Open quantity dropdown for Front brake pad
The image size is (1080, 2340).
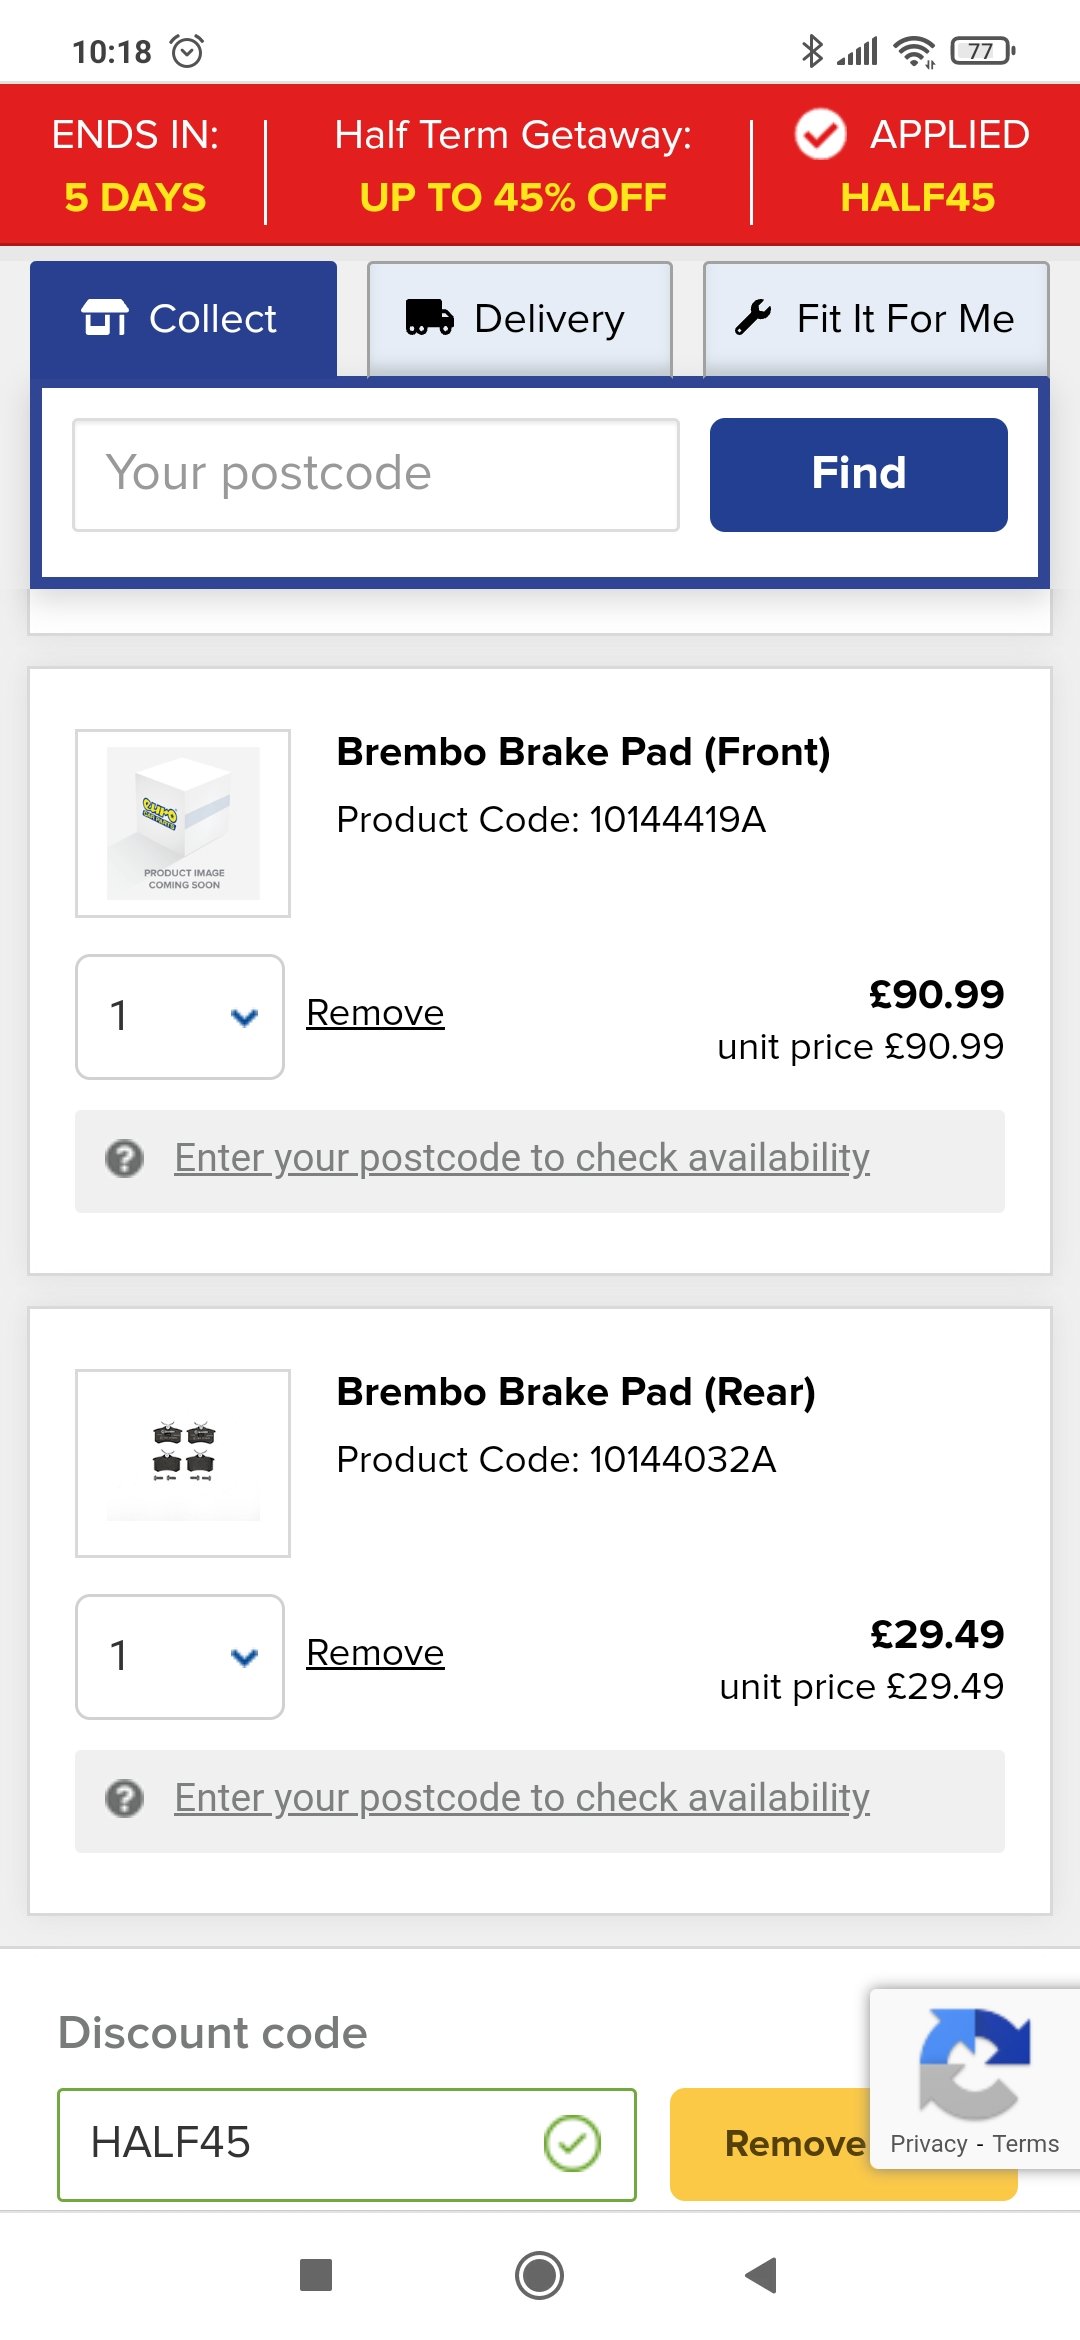pos(180,1016)
